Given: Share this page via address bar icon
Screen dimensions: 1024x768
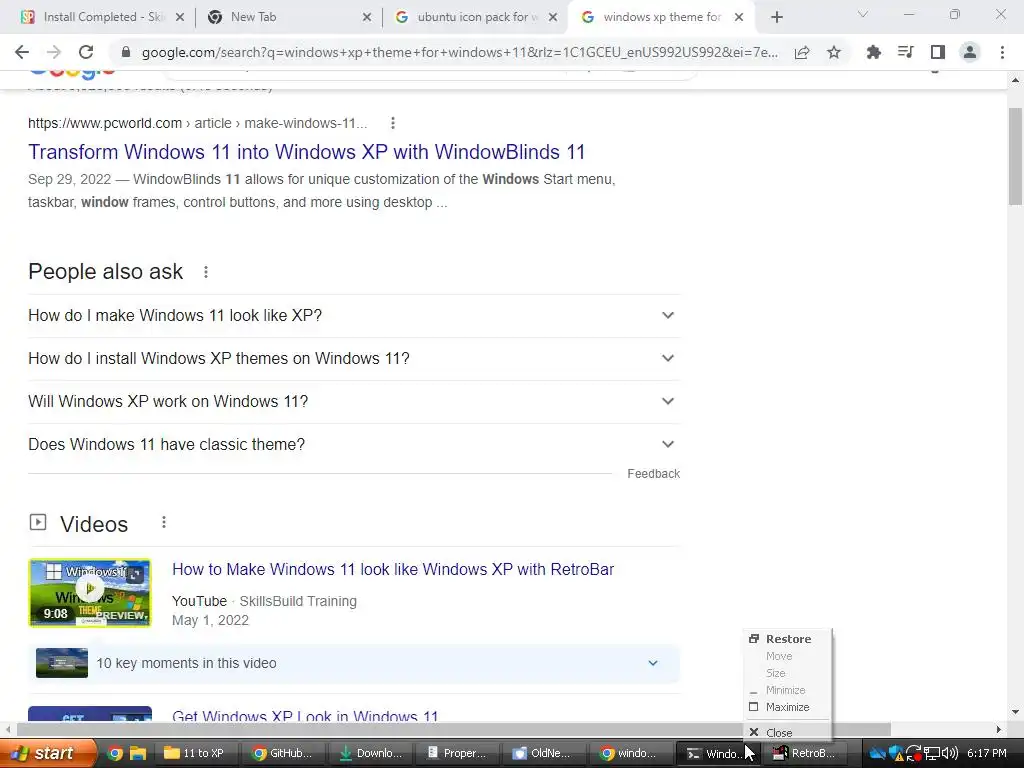Looking at the screenshot, I should 802,52.
